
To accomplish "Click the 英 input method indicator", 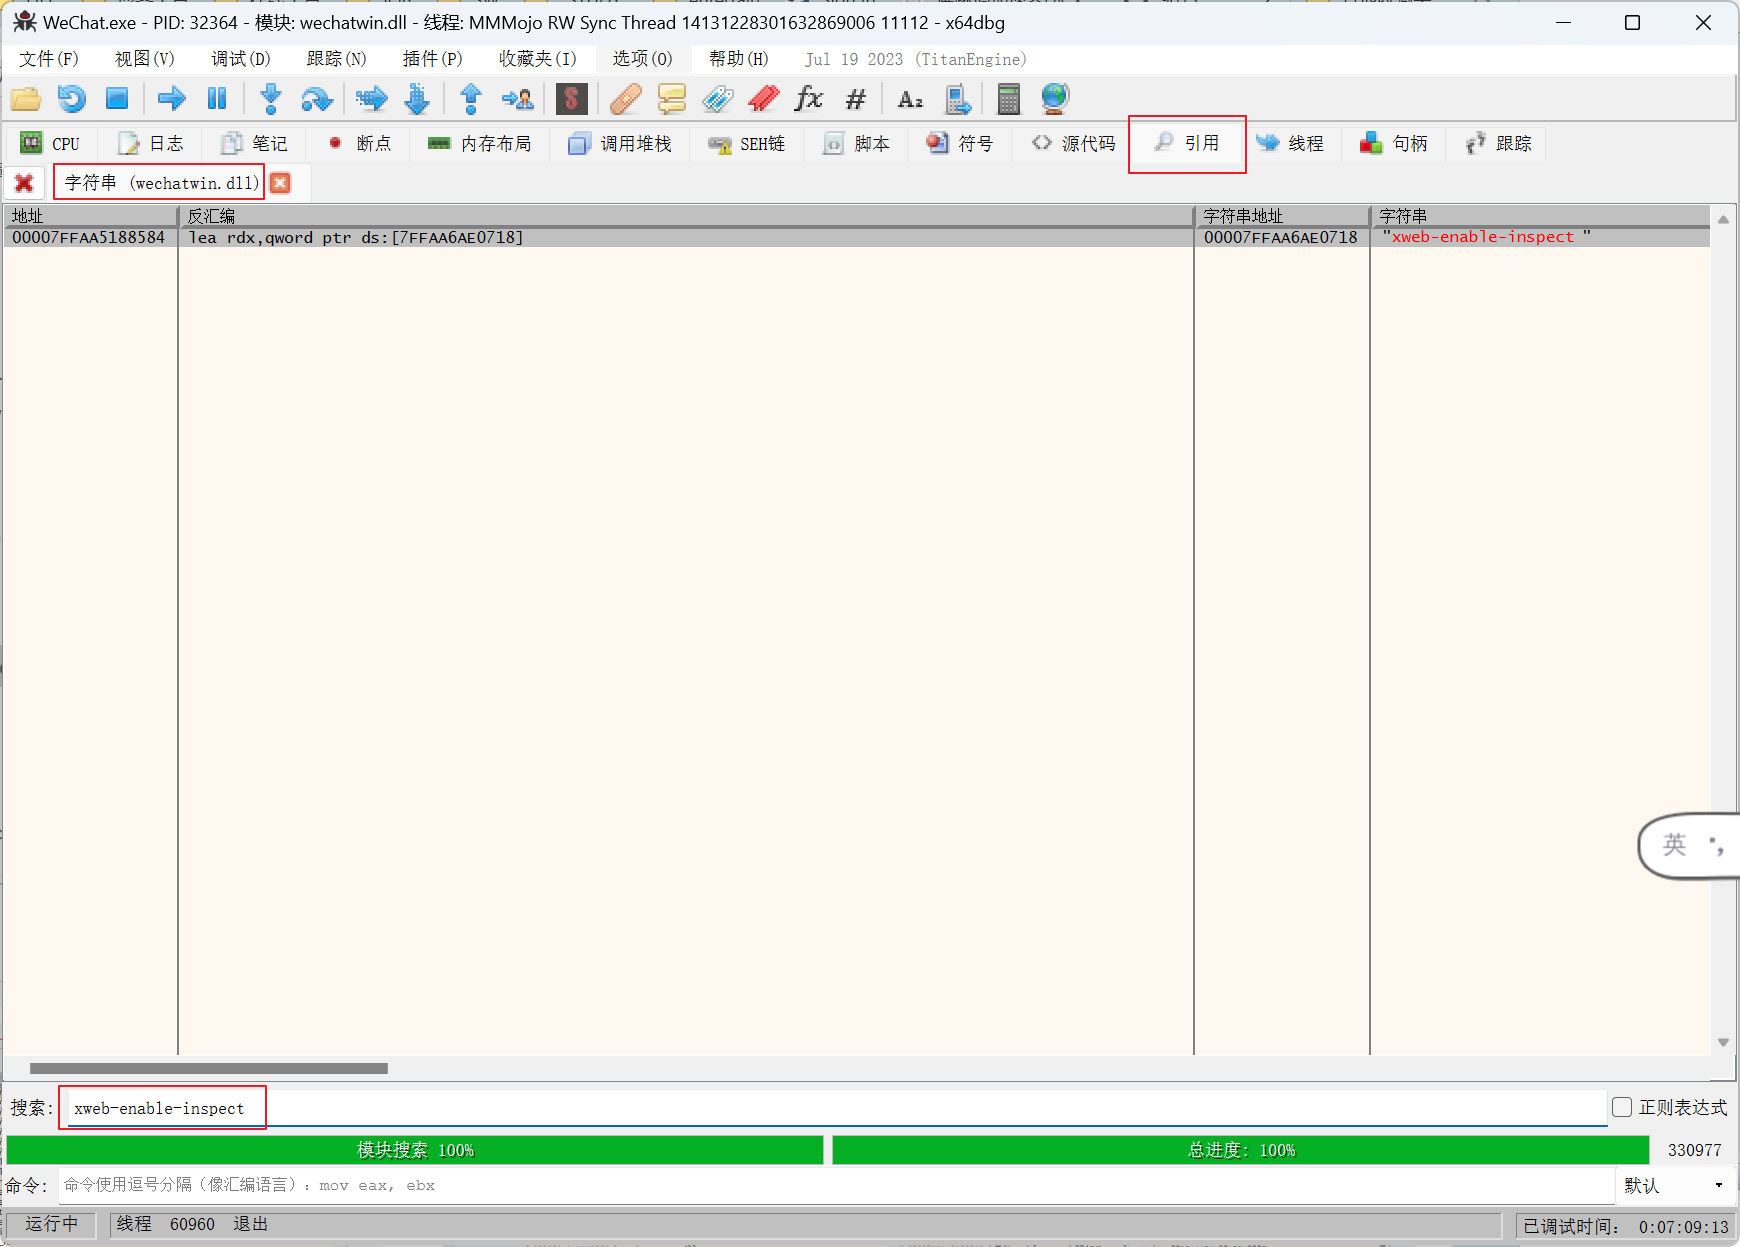I will pos(1675,846).
